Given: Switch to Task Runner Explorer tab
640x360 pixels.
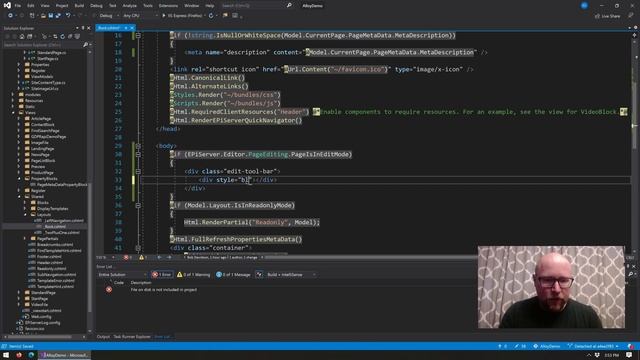Looking at the screenshot, I should click(132, 337).
